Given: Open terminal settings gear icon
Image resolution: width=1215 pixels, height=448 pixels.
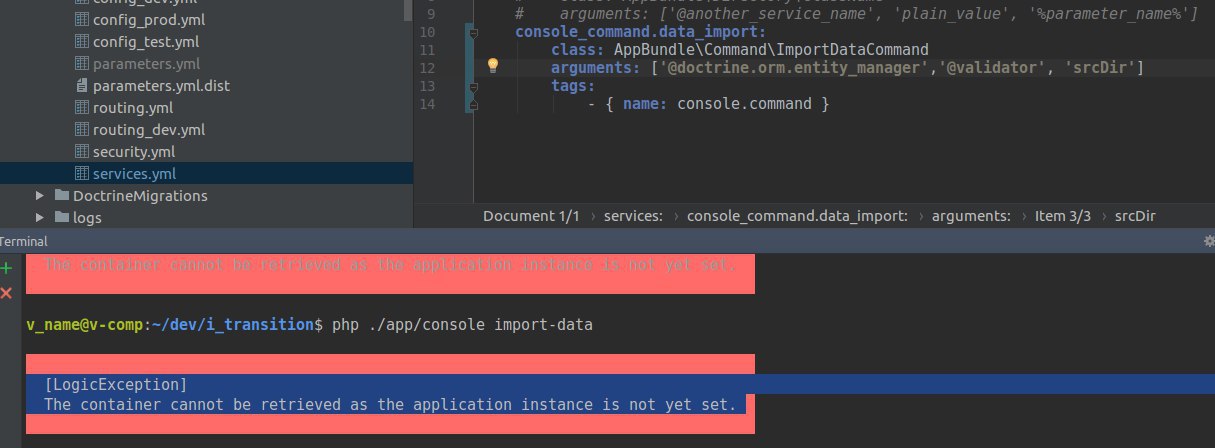Looking at the screenshot, I should (1207, 241).
